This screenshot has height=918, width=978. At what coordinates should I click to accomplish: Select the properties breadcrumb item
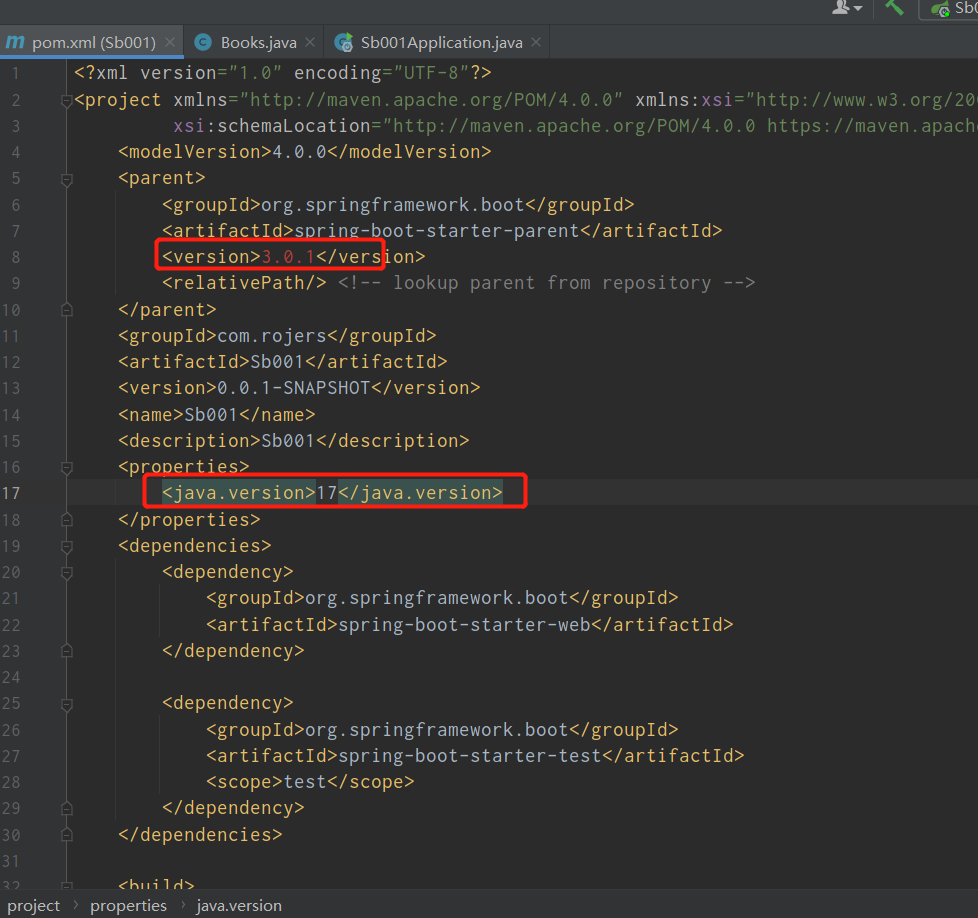128,906
